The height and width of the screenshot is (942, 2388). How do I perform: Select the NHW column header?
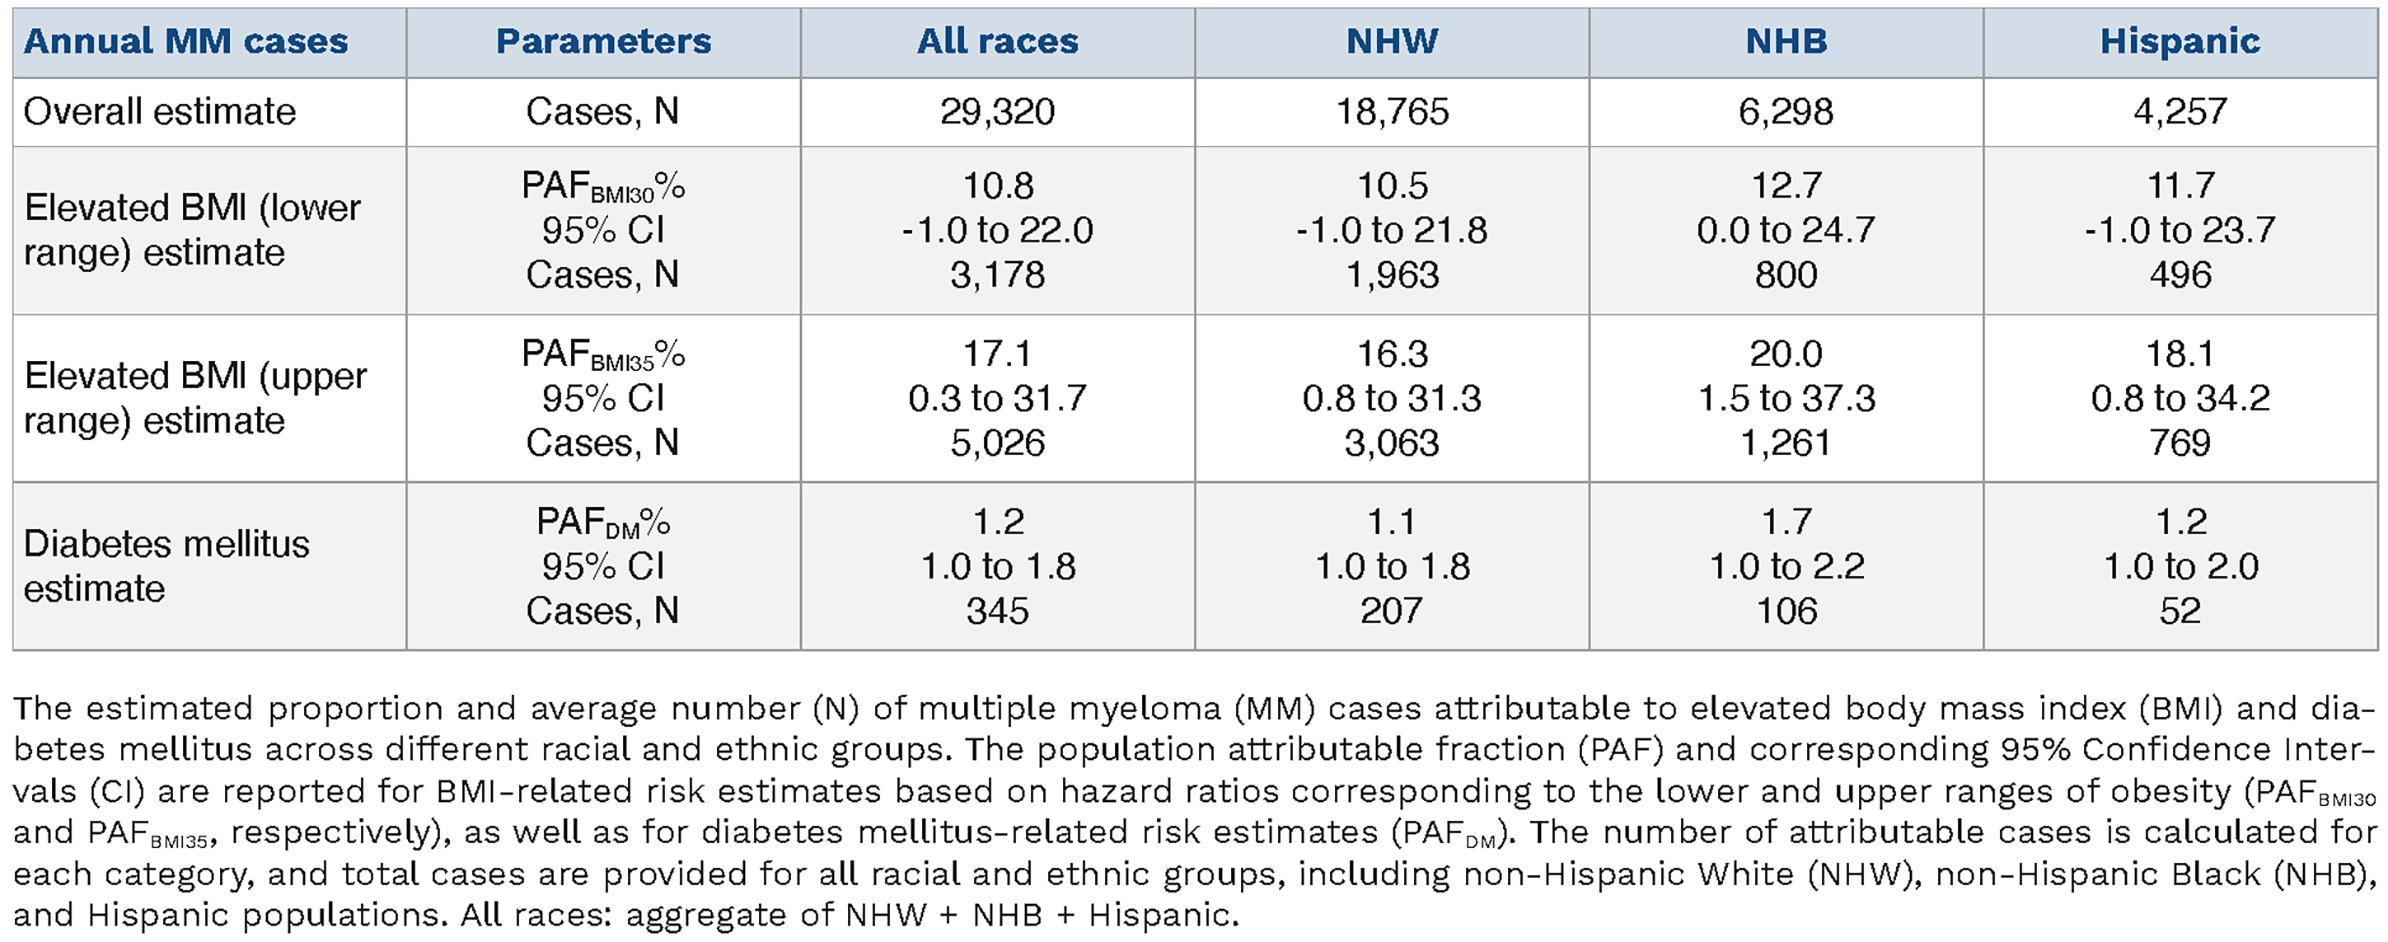[1391, 41]
